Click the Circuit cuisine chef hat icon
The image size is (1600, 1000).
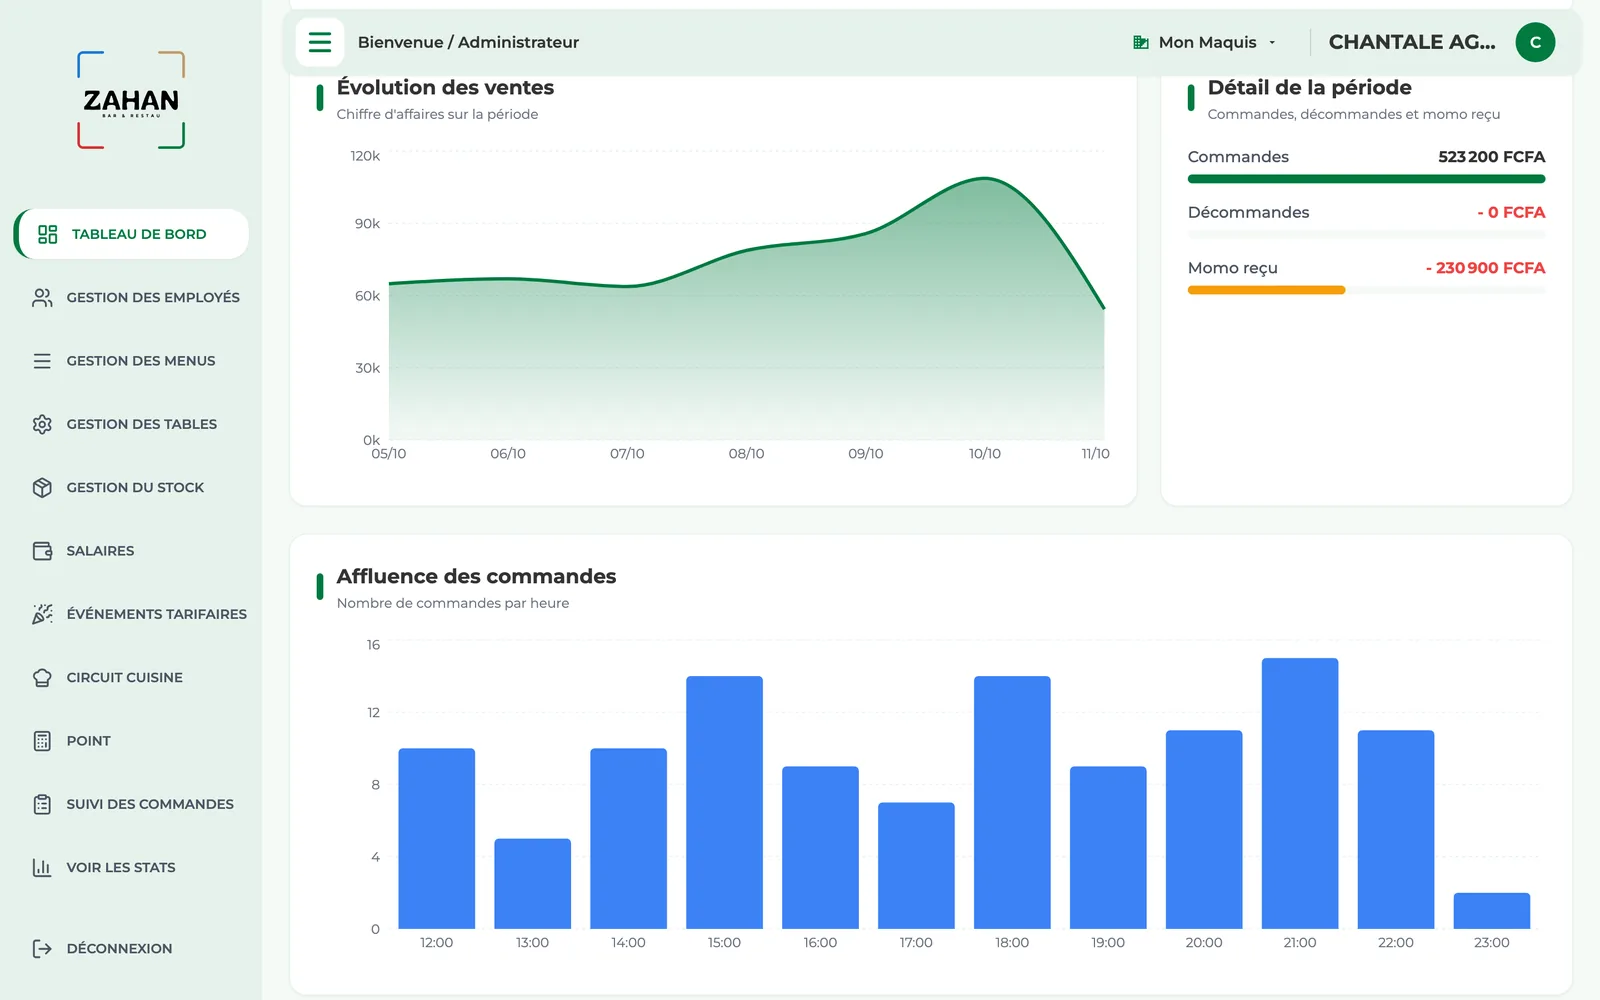click(42, 677)
